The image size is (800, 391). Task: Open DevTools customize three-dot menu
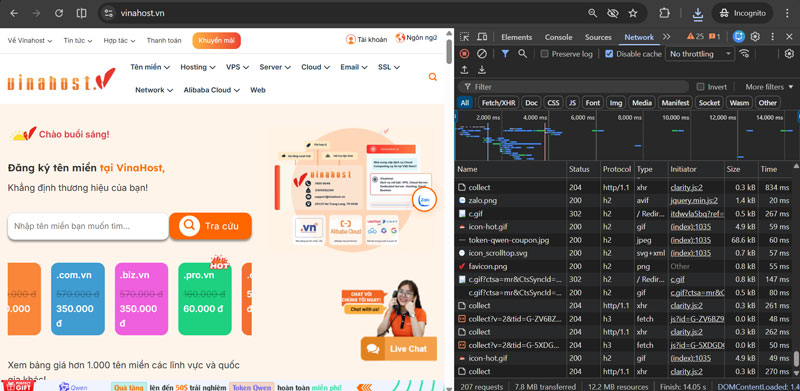point(772,37)
